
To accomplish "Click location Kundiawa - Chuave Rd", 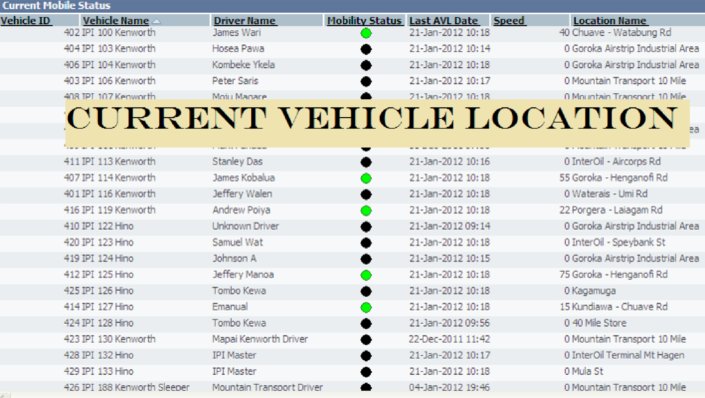I will click(x=620, y=307).
